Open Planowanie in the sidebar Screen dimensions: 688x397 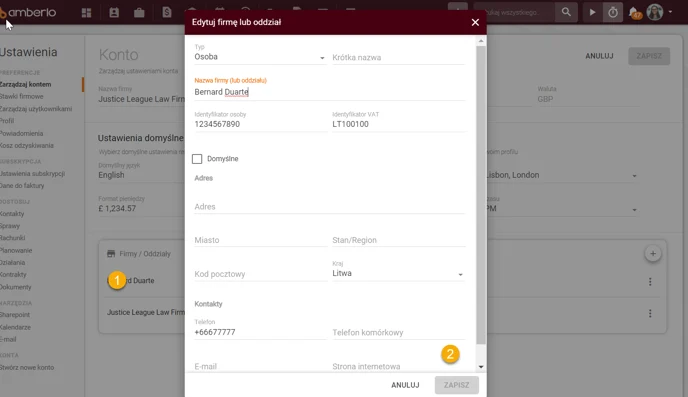pos(16,250)
